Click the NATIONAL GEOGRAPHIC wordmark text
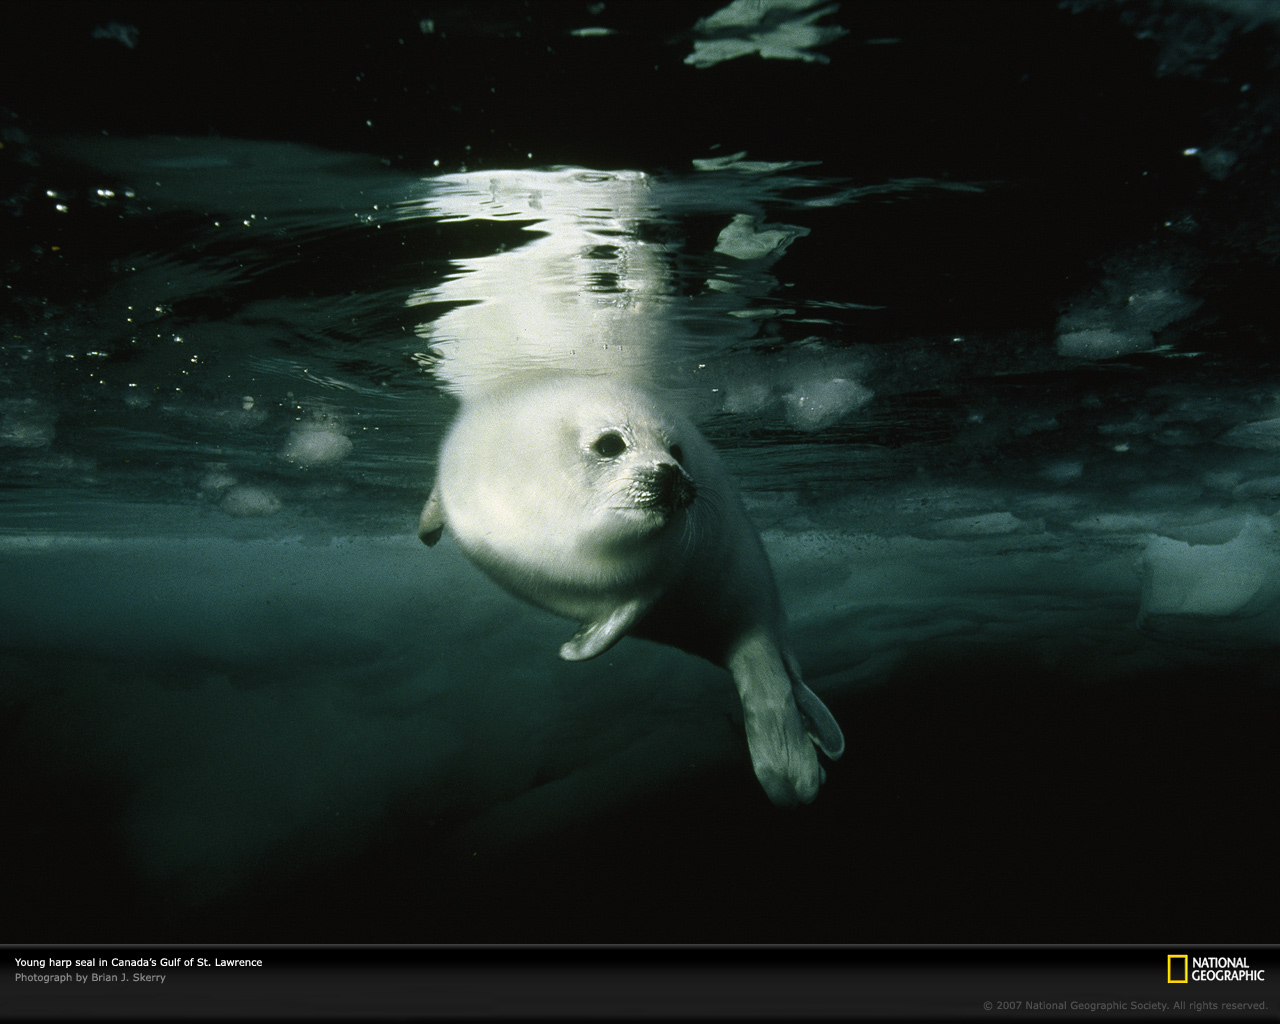Image resolution: width=1280 pixels, height=1024 pixels. [x=1228, y=969]
